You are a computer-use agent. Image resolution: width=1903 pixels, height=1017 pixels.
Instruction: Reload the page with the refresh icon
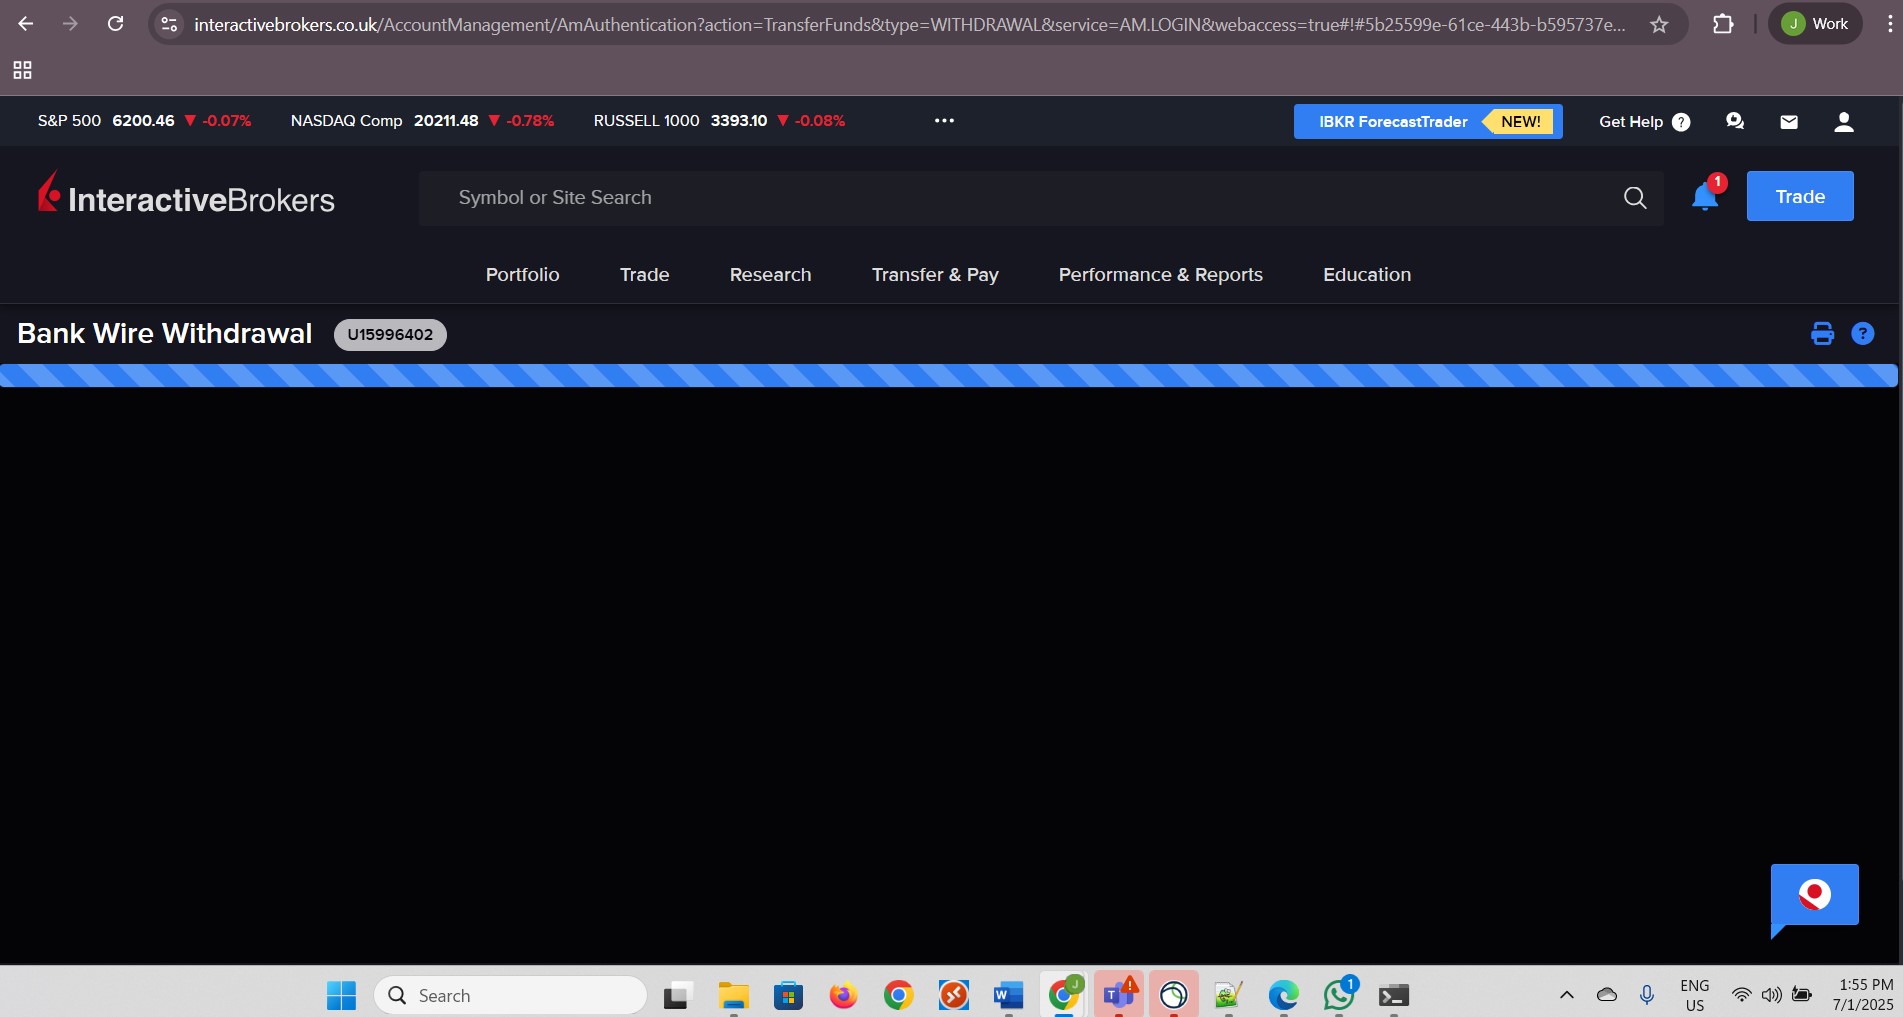[116, 24]
